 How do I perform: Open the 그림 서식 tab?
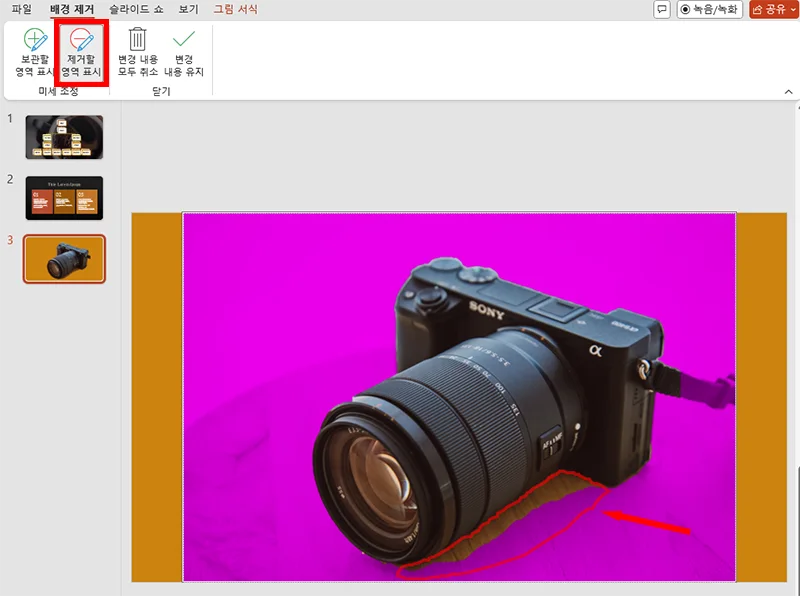235,9
